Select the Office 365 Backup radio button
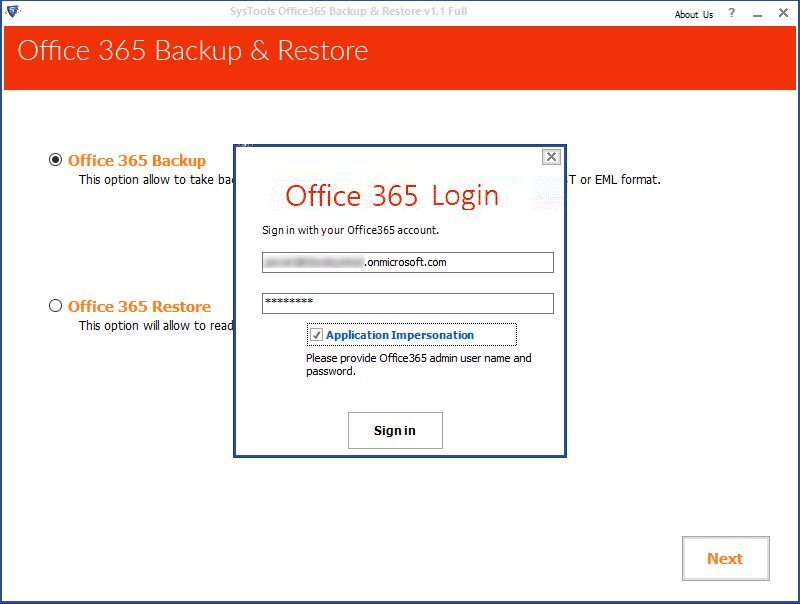This screenshot has height=604, width=800. pos(56,160)
